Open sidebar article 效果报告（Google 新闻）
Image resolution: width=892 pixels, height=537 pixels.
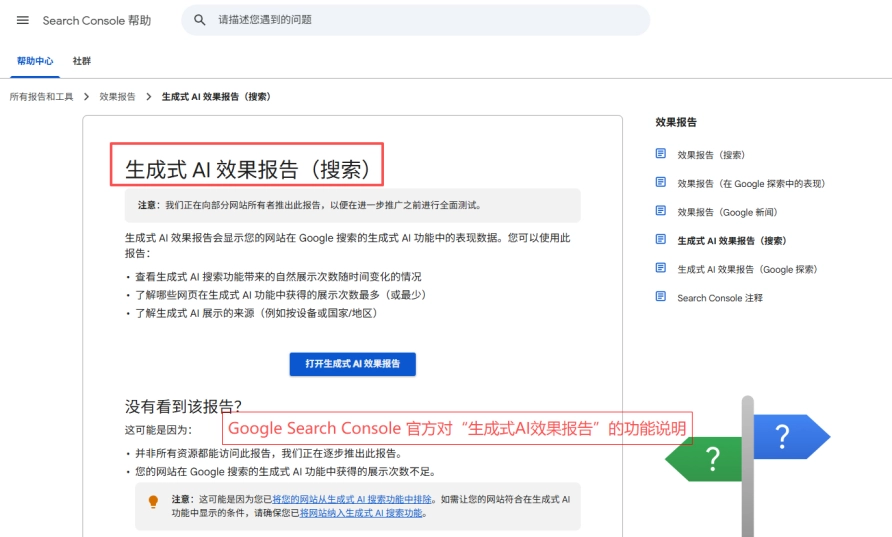pyautogui.click(x=727, y=212)
